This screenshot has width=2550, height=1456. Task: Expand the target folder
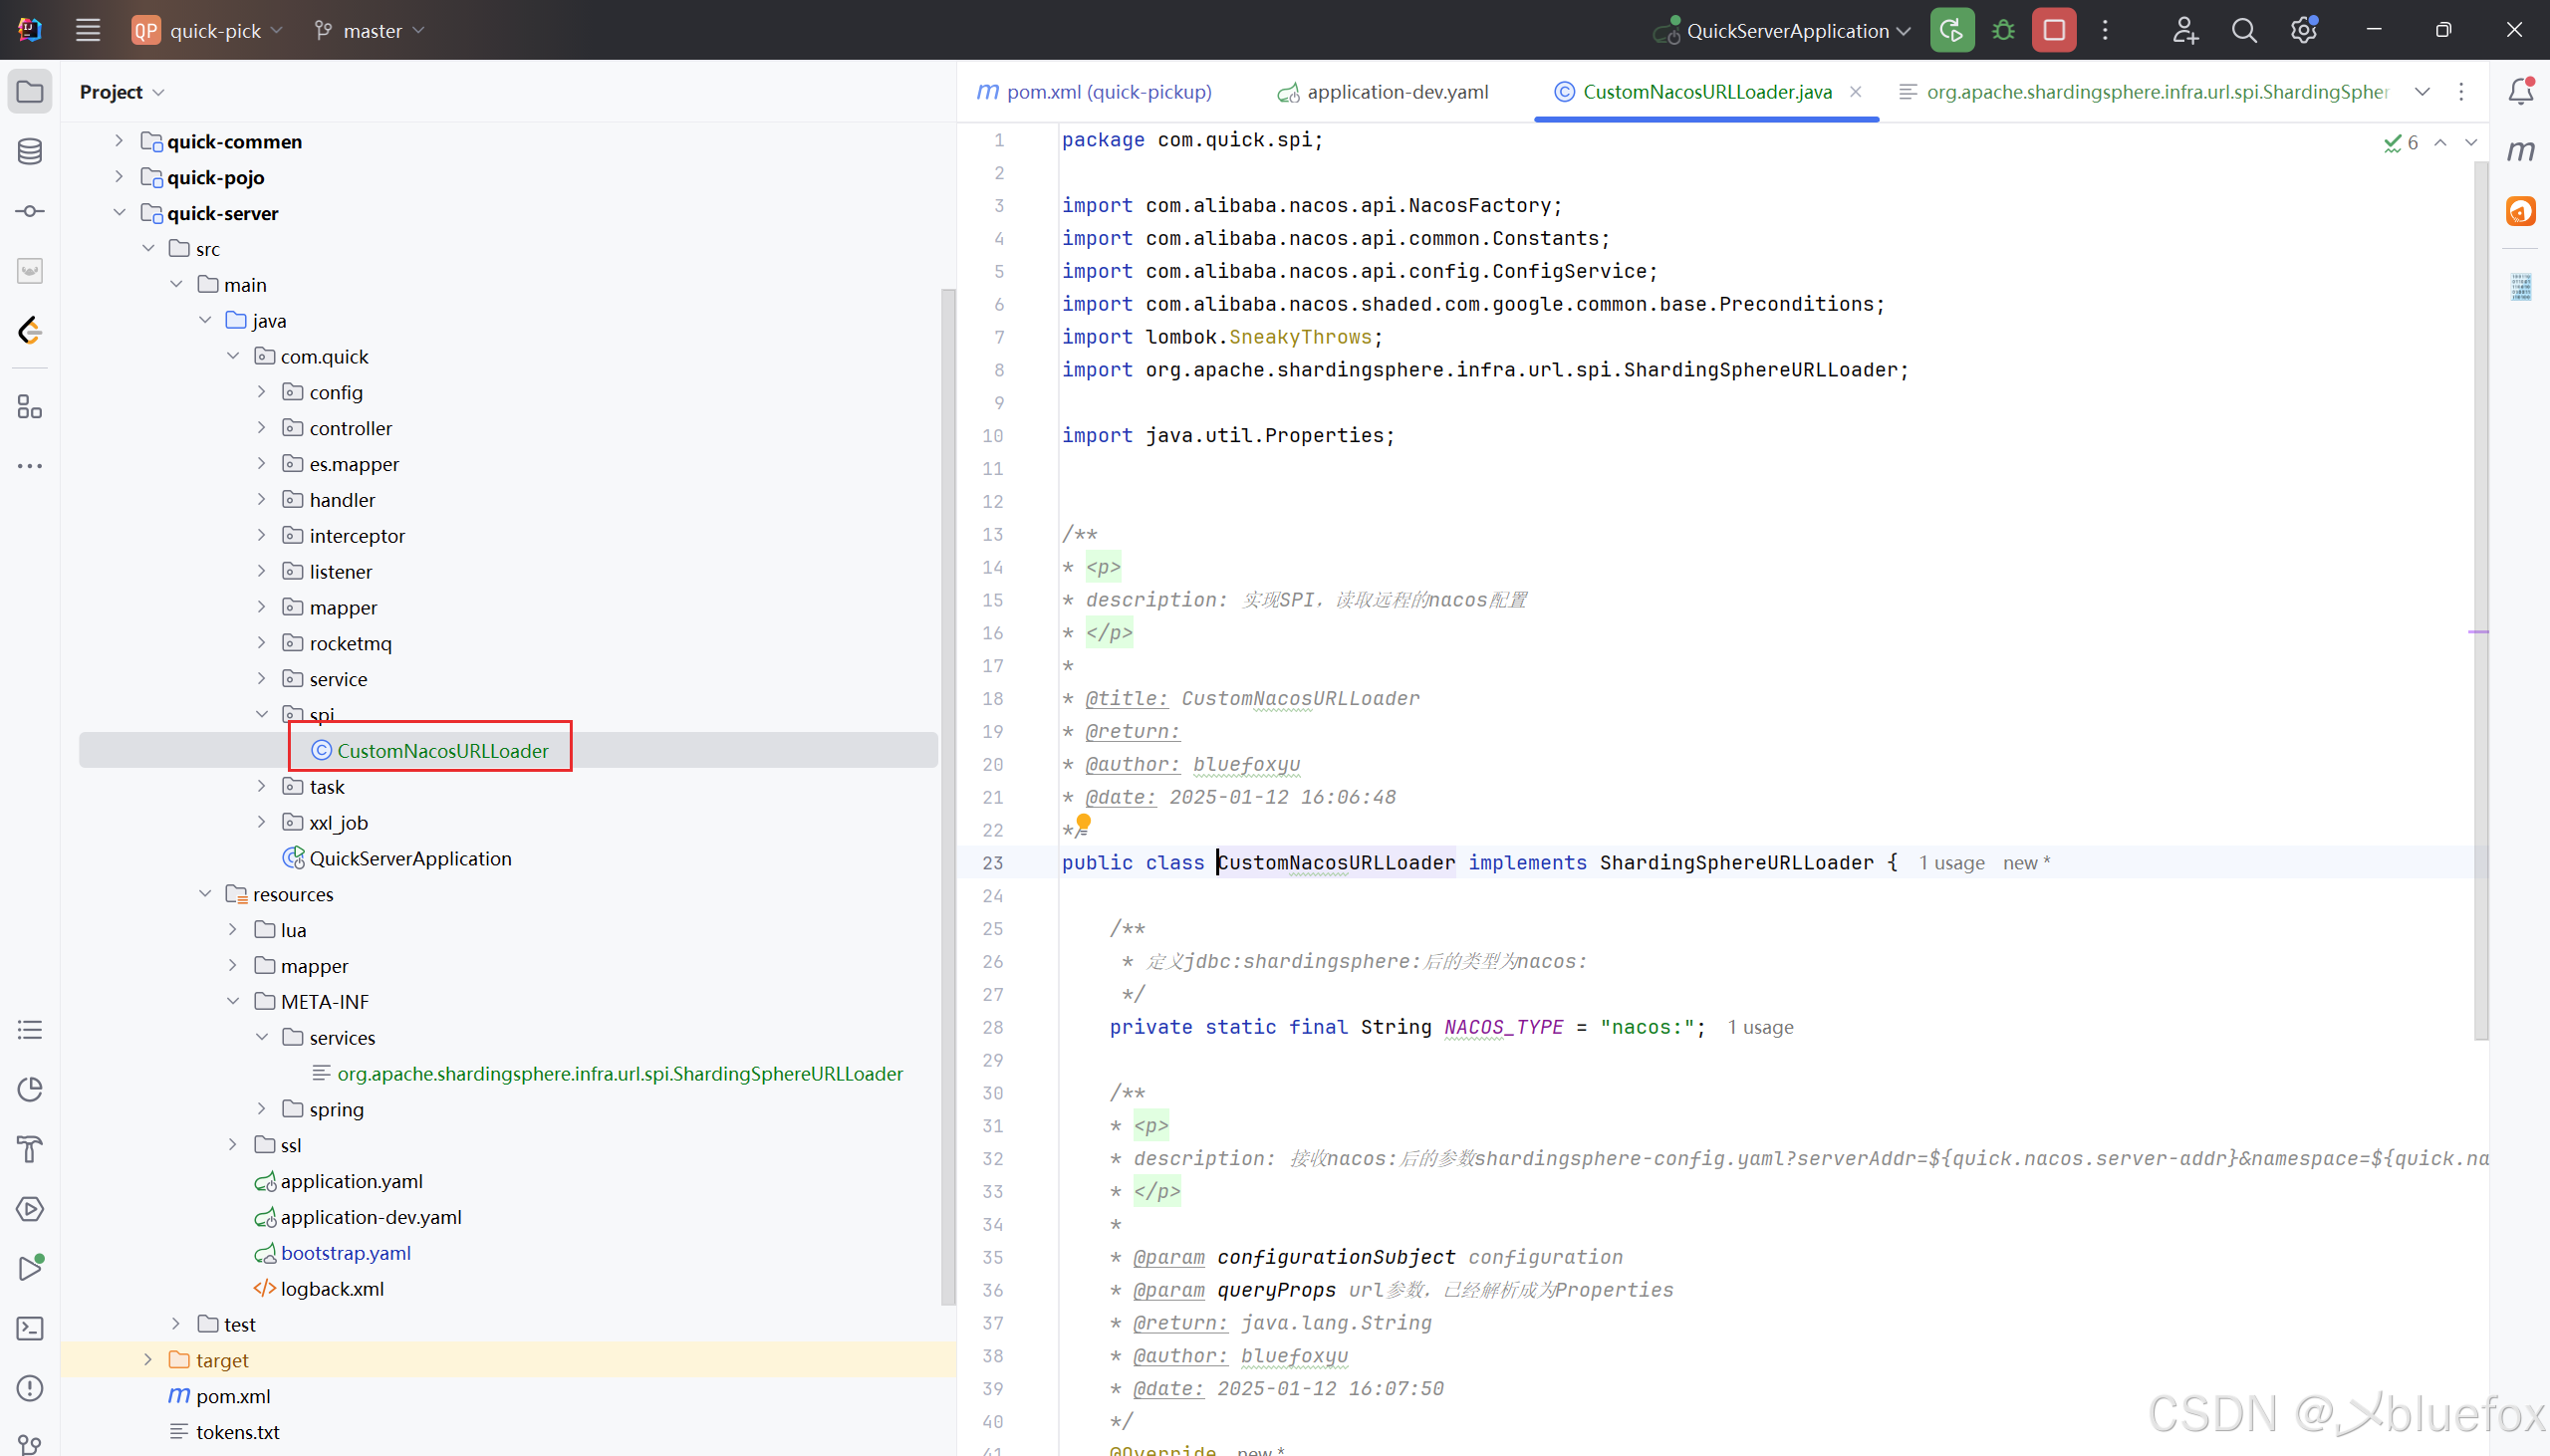tap(148, 1359)
